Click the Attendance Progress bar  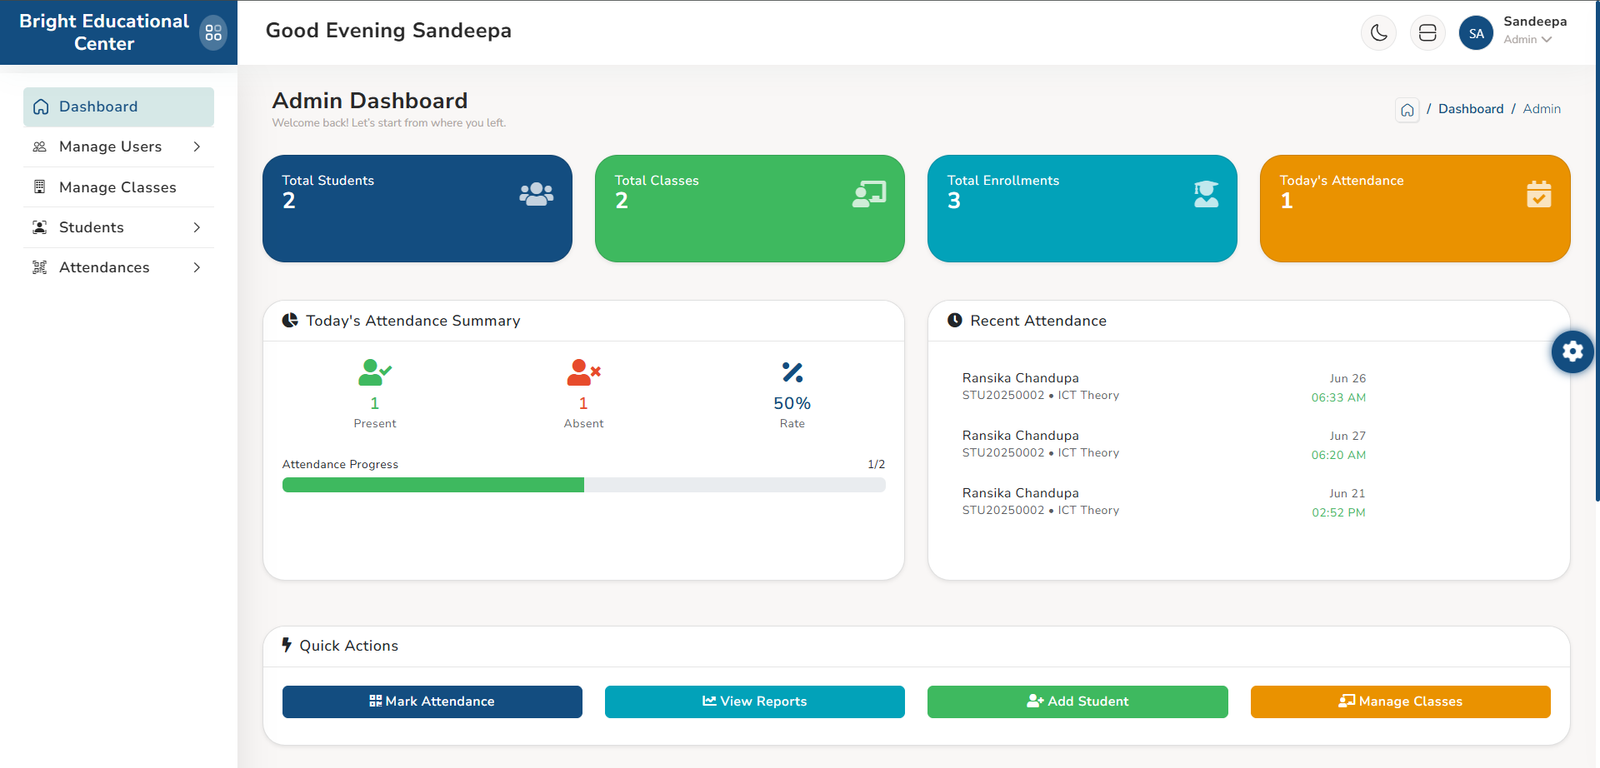(x=583, y=485)
